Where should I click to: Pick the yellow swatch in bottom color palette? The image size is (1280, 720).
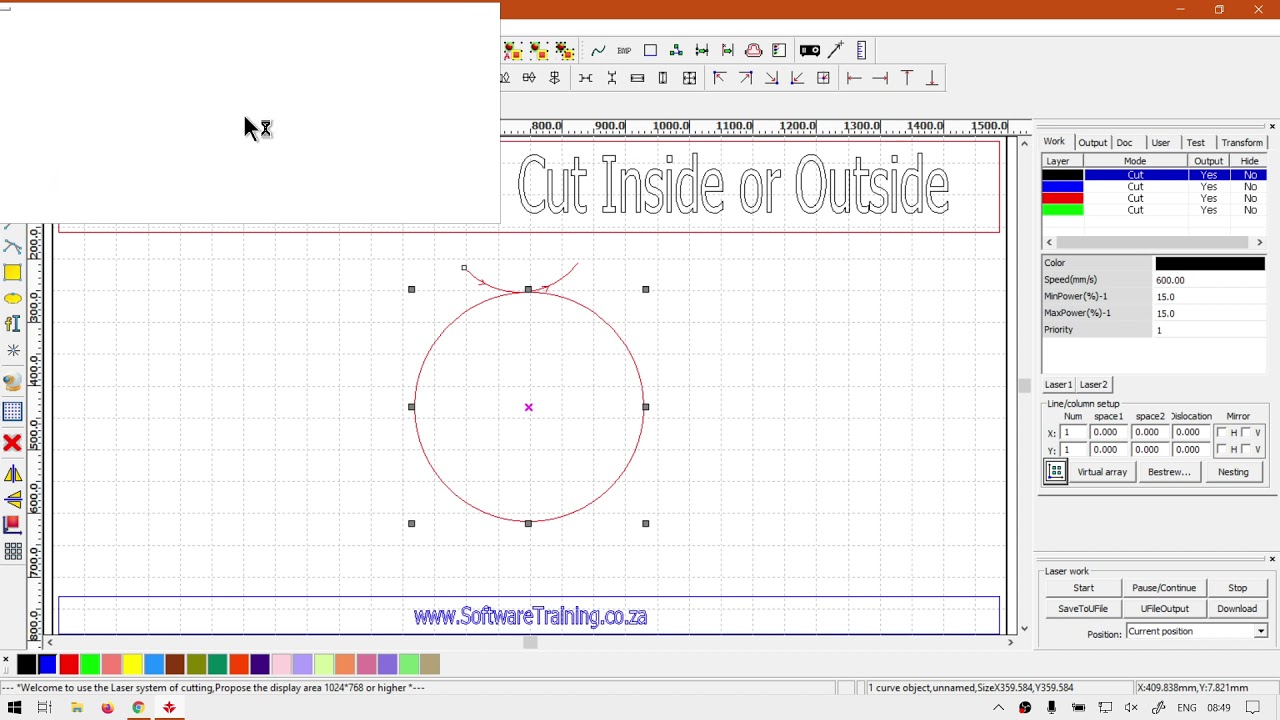pyautogui.click(x=132, y=664)
